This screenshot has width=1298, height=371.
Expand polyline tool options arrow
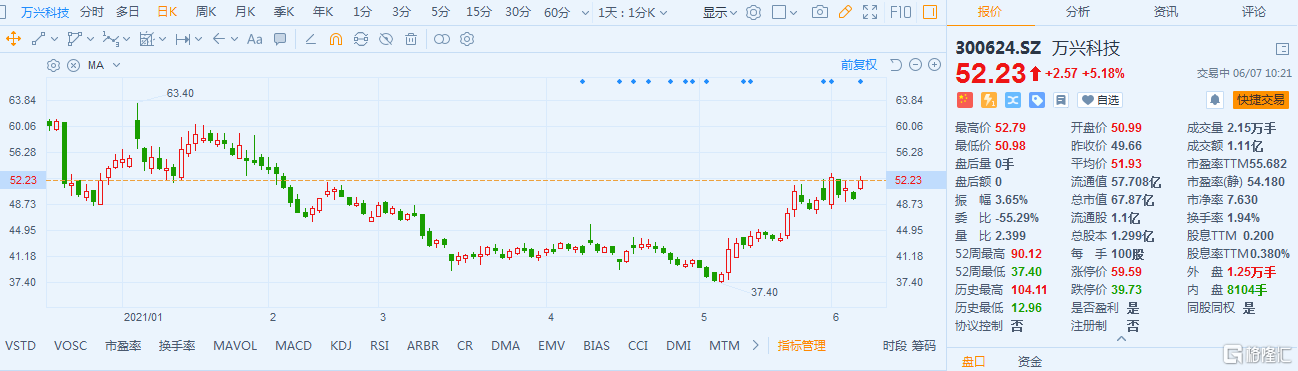[x=90, y=39]
